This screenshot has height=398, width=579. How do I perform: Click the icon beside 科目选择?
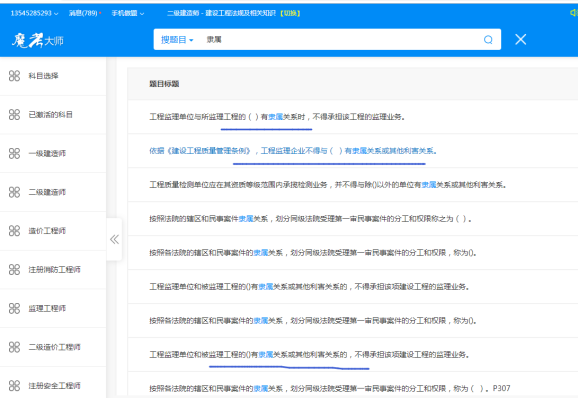pos(14,76)
